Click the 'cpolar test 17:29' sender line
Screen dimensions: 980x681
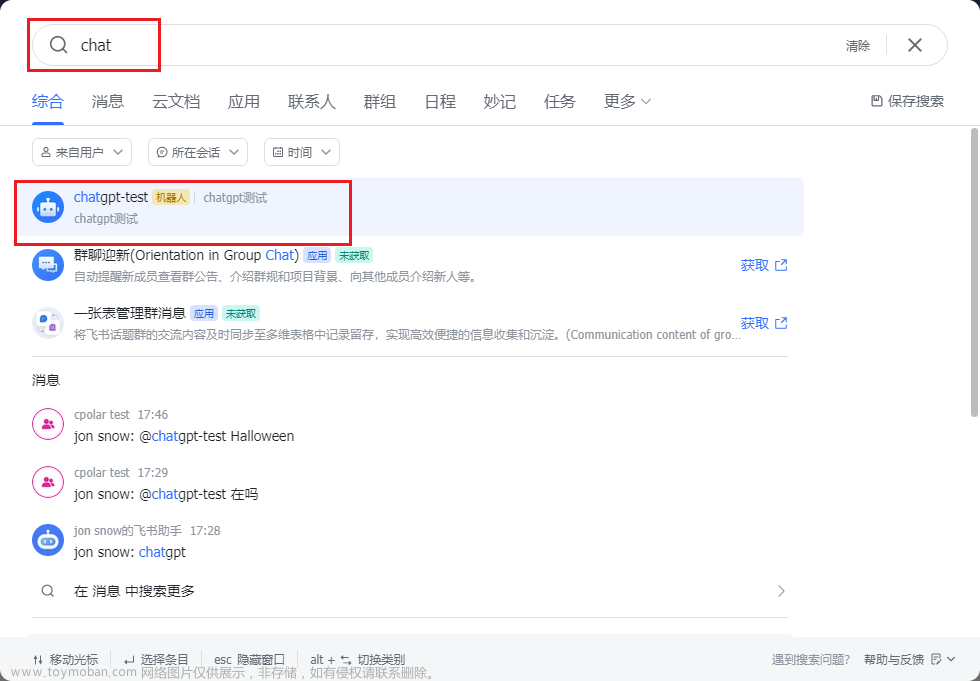pos(121,472)
